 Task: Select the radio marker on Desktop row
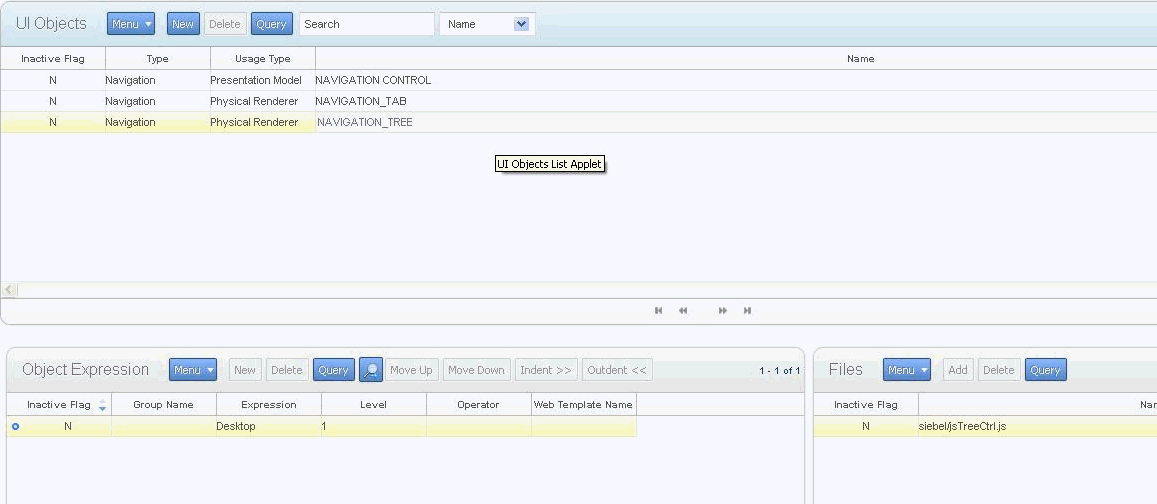click(x=15, y=427)
